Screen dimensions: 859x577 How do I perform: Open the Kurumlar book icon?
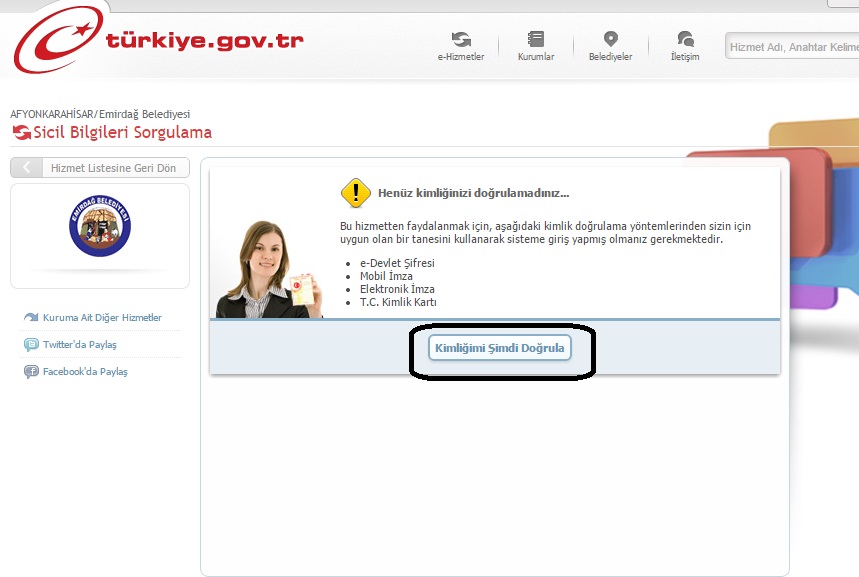536,39
